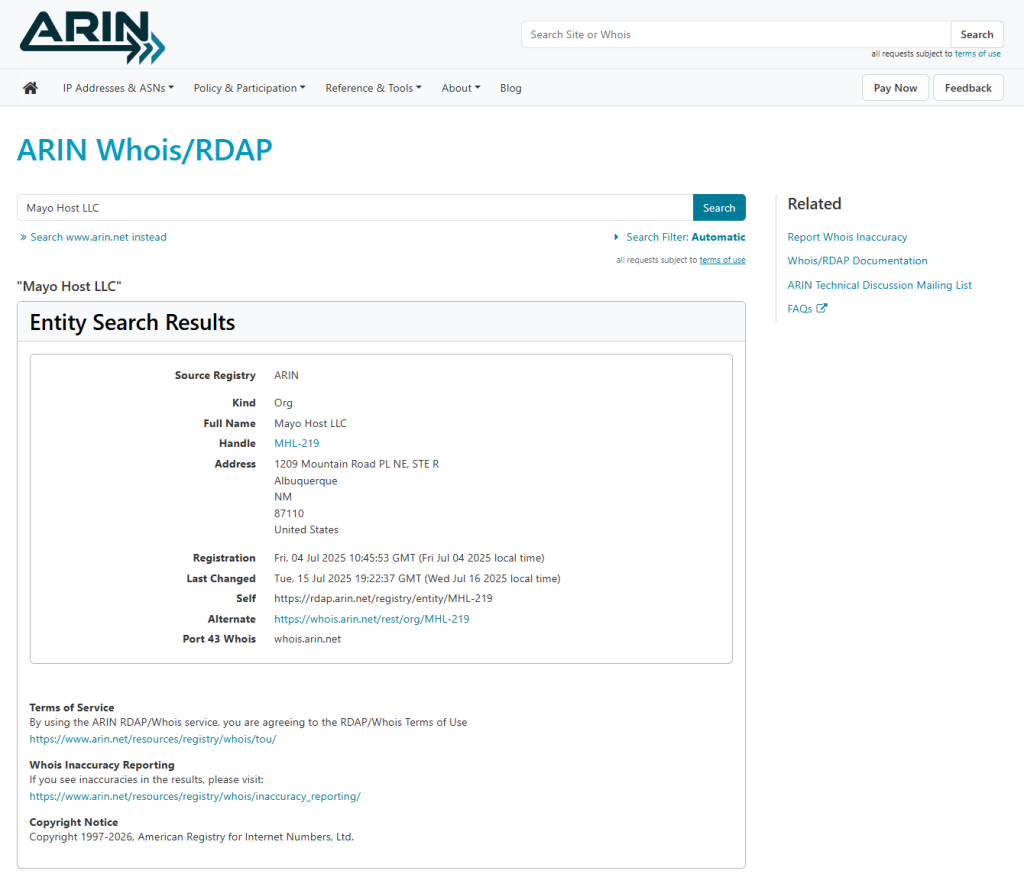Click the Whois query input field
This screenshot has width=1024, height=887.
coord(355,208)
